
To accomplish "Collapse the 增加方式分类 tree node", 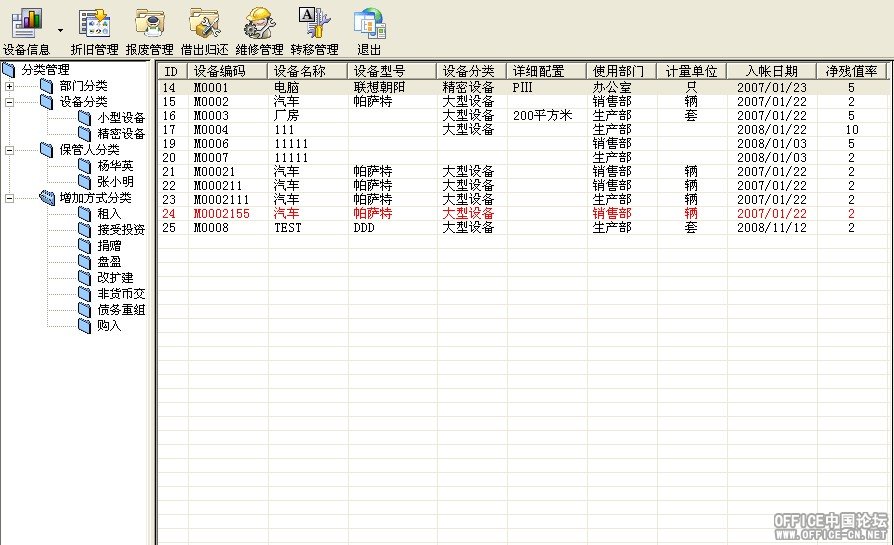I will point(10,198).
